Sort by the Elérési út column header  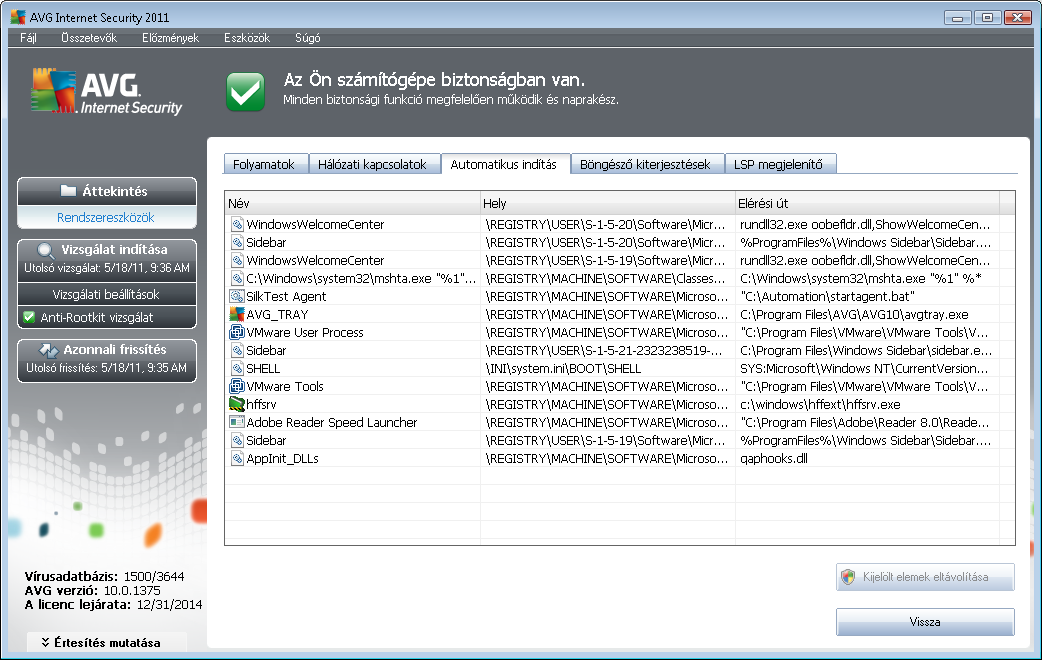click(x=867, y=203)
